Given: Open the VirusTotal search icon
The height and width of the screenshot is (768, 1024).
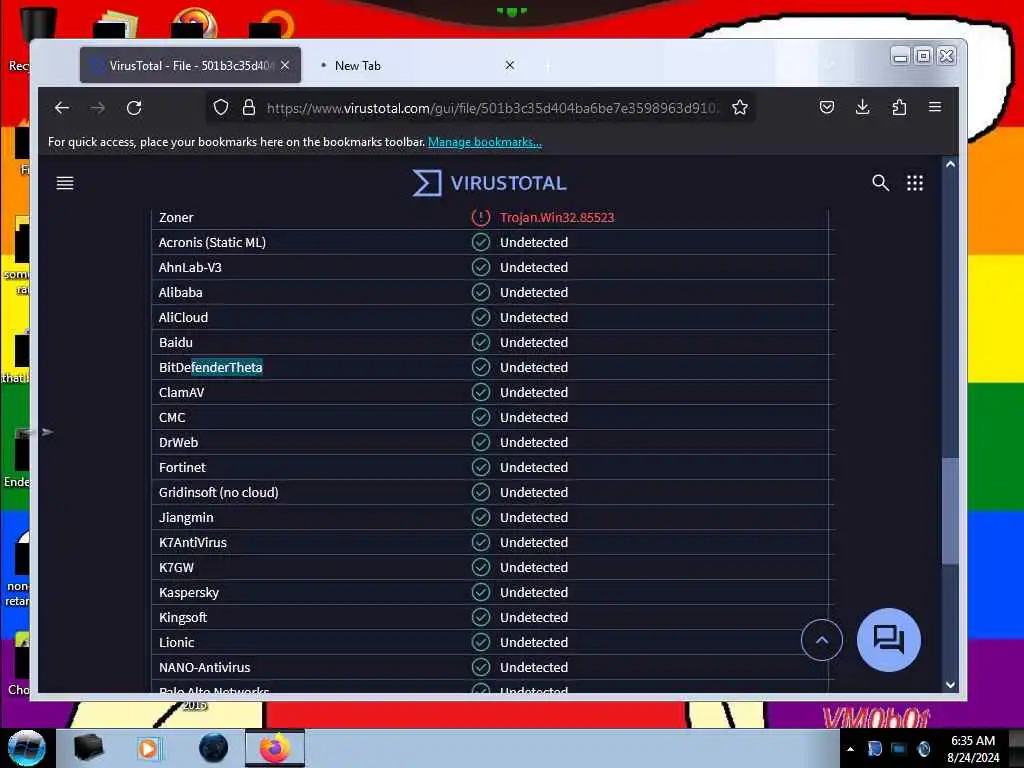Looking at the screenshot, I should point(880,183).
